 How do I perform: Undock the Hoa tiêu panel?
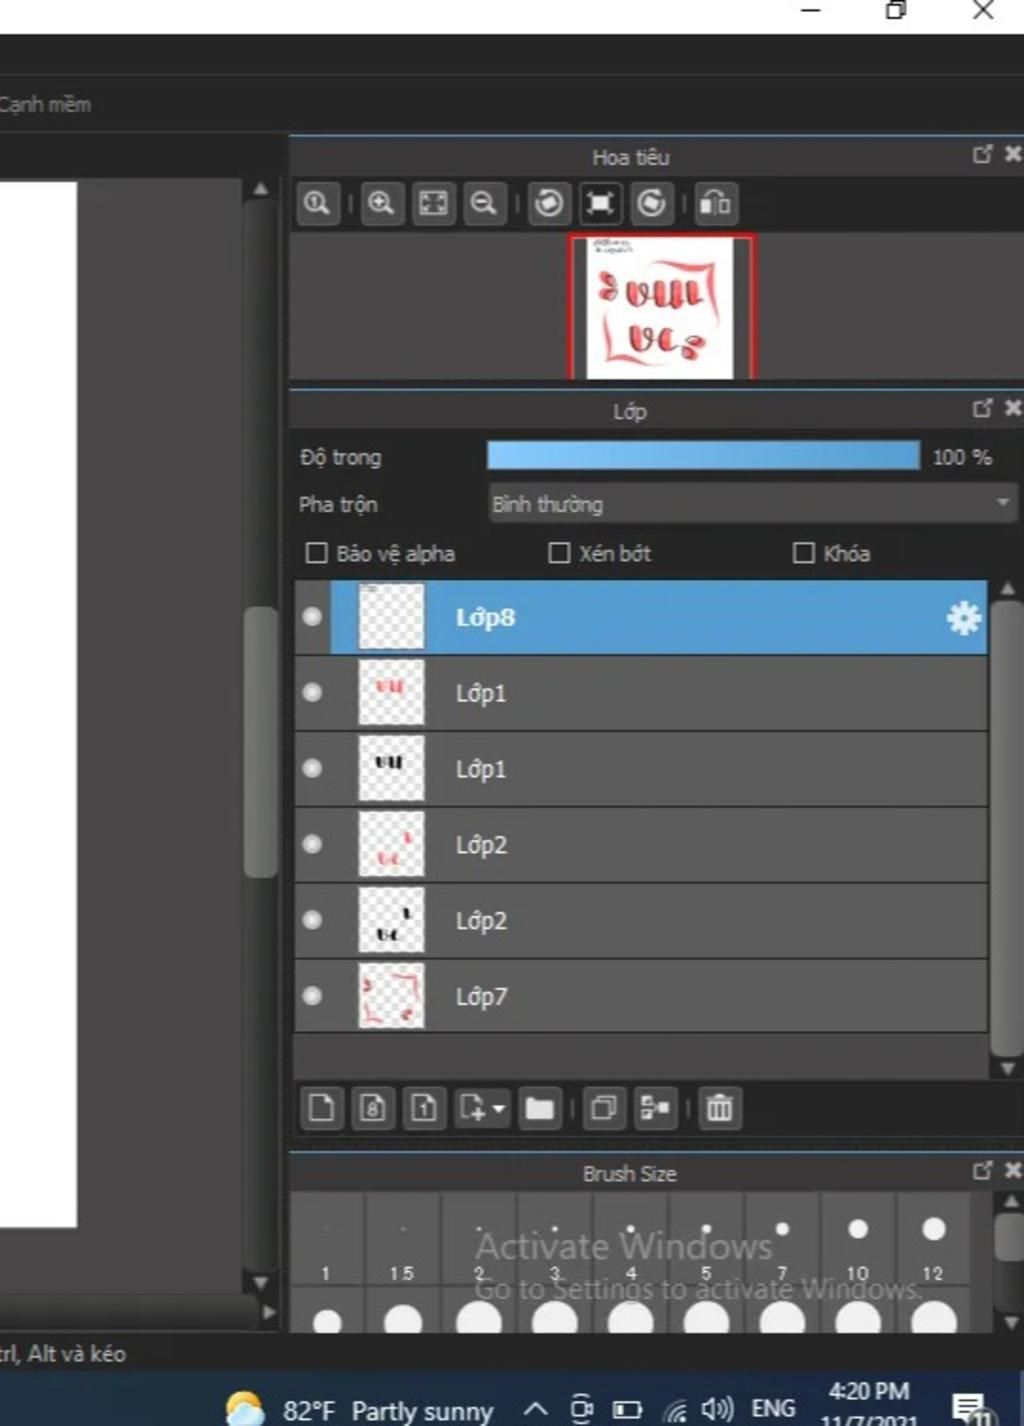983,154
